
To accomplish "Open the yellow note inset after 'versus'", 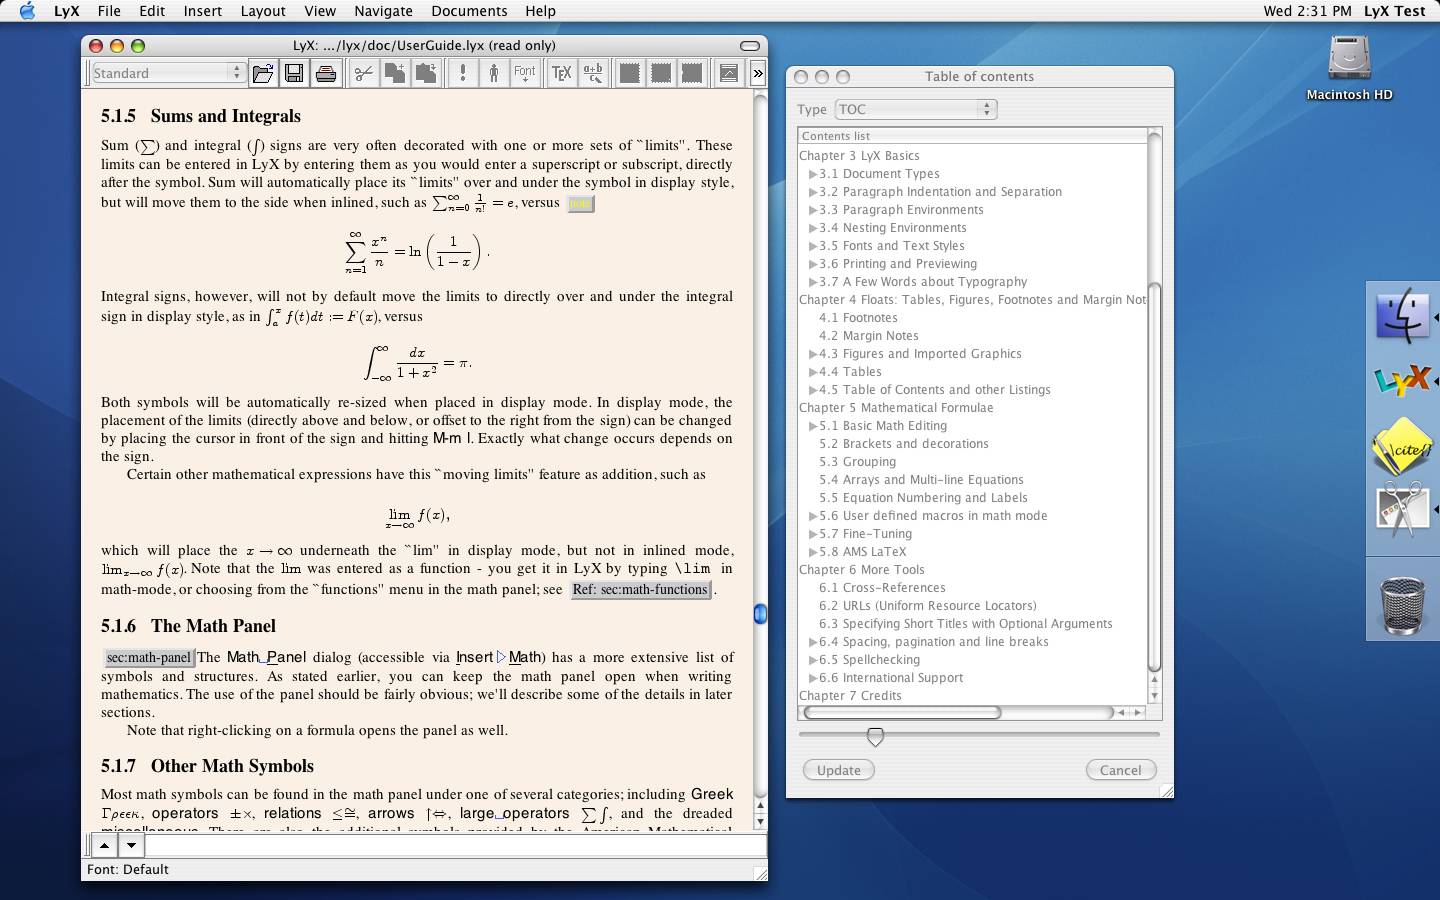I will click(580, 204).
